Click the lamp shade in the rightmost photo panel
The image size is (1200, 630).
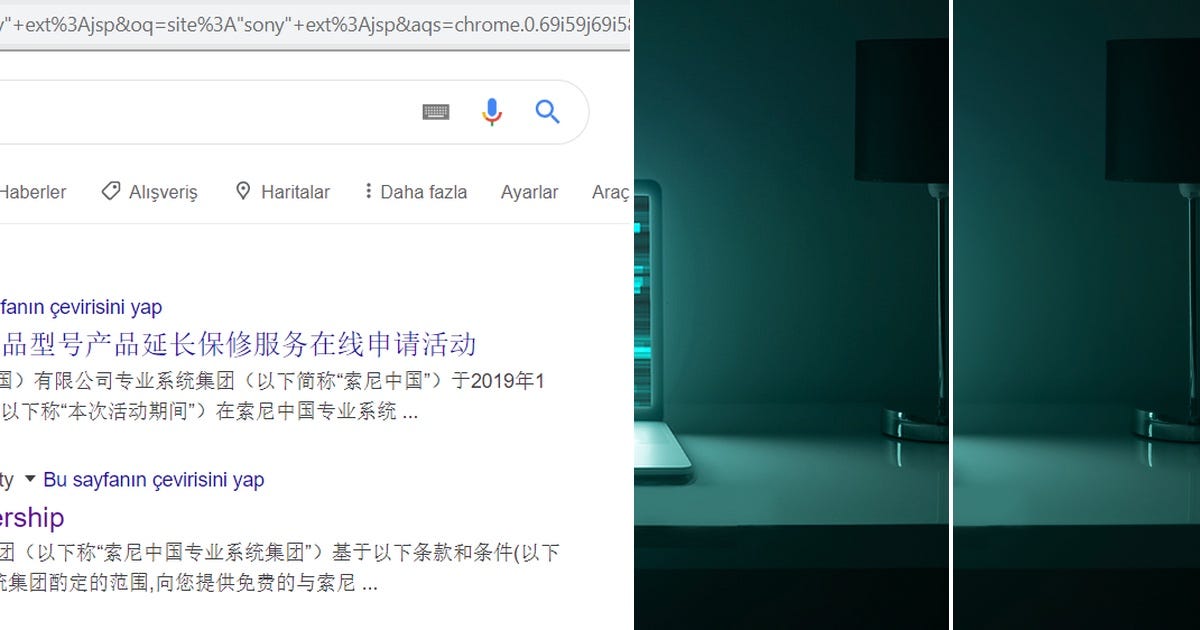pyautogui.click(x=1152, y=111)
